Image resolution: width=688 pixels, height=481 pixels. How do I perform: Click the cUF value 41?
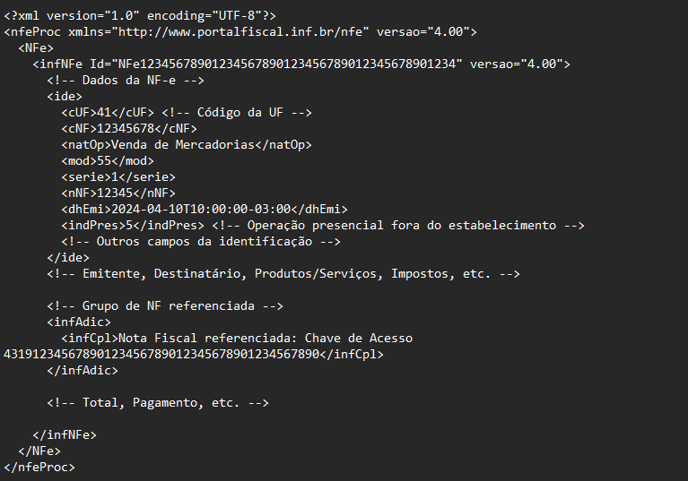point(104,112)
